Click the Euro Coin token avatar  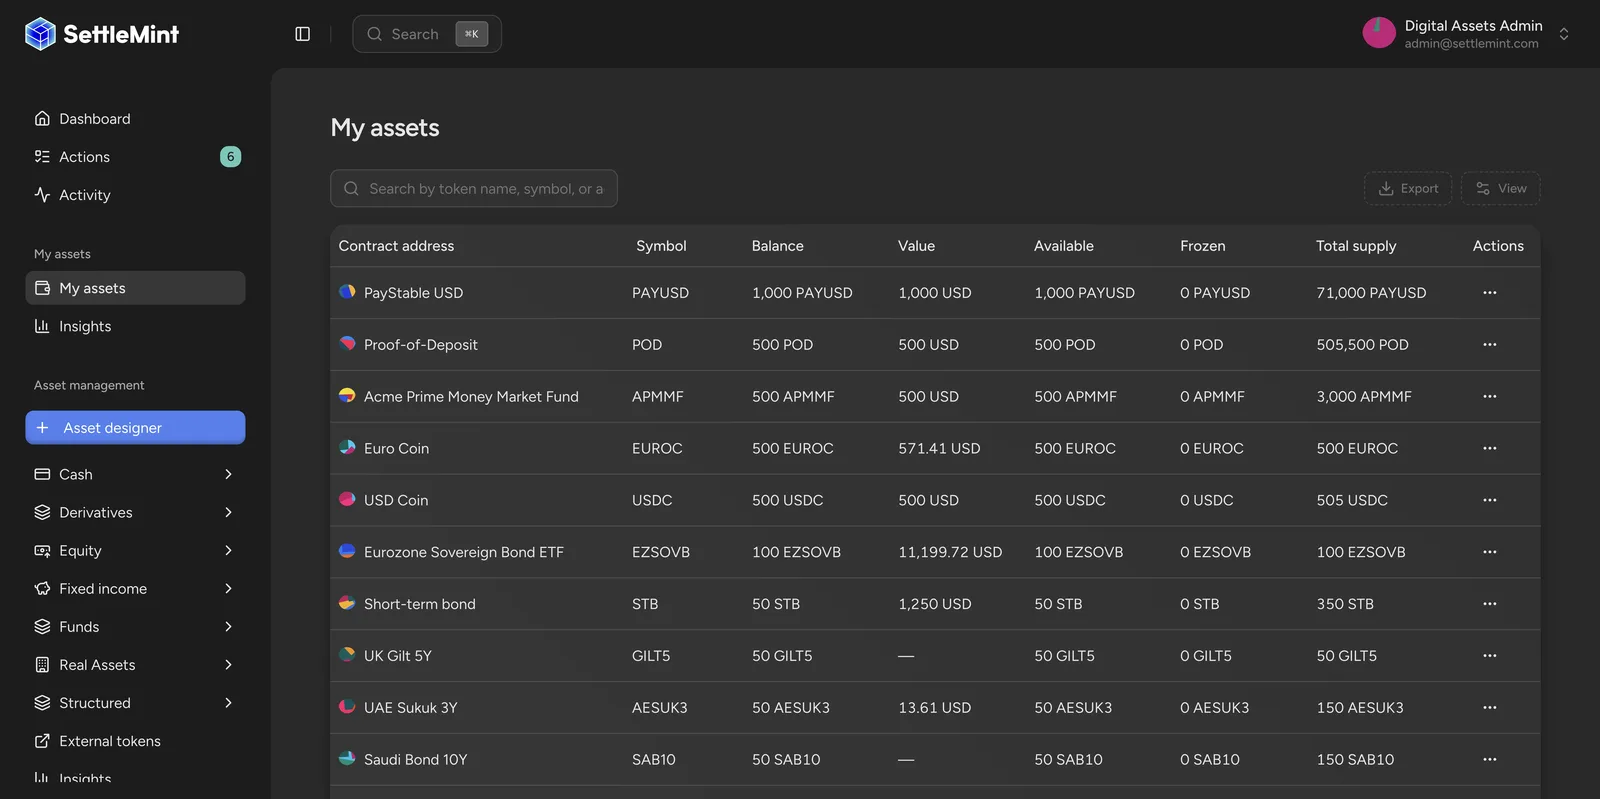click(x=347, y=448)
